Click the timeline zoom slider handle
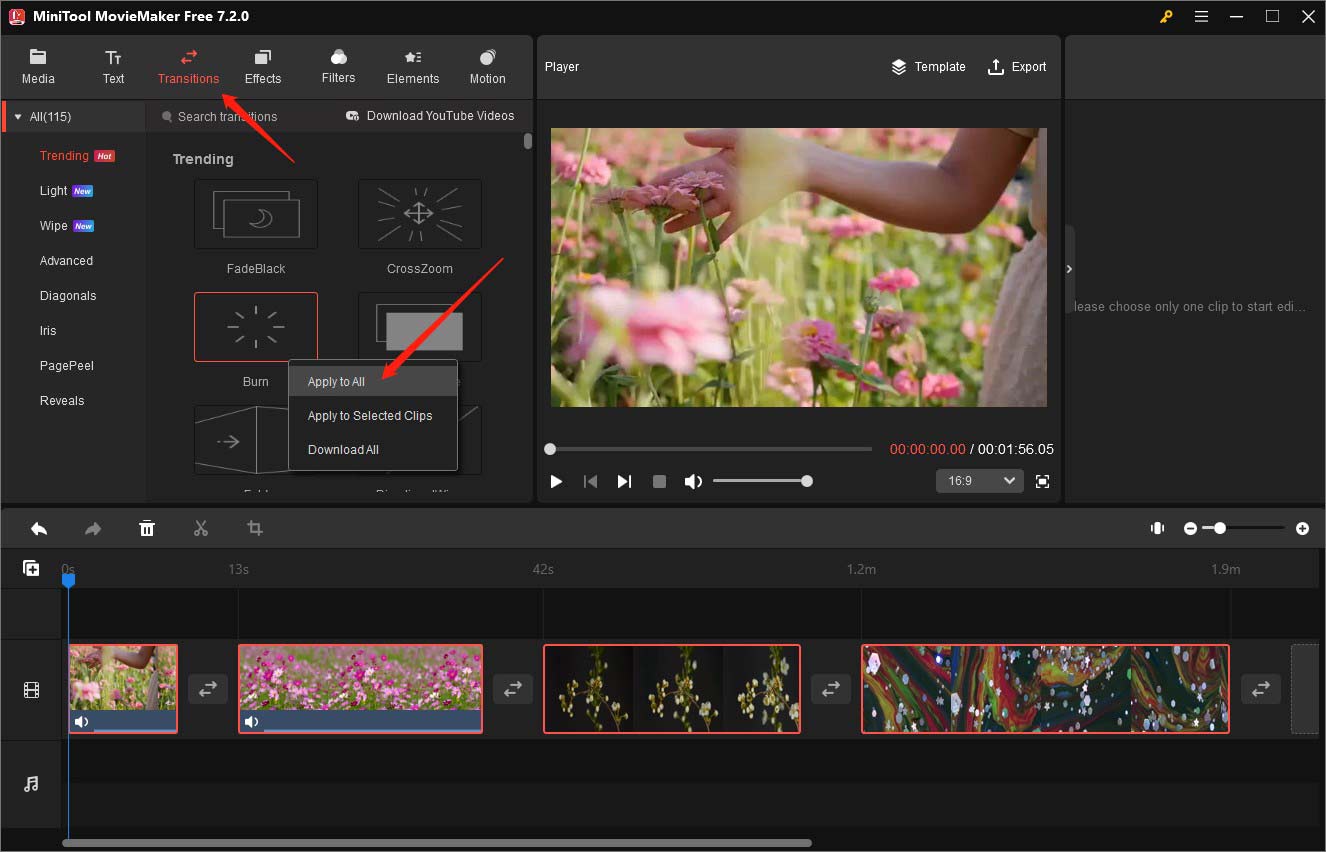1326x852 pixels. (1220, 528)
